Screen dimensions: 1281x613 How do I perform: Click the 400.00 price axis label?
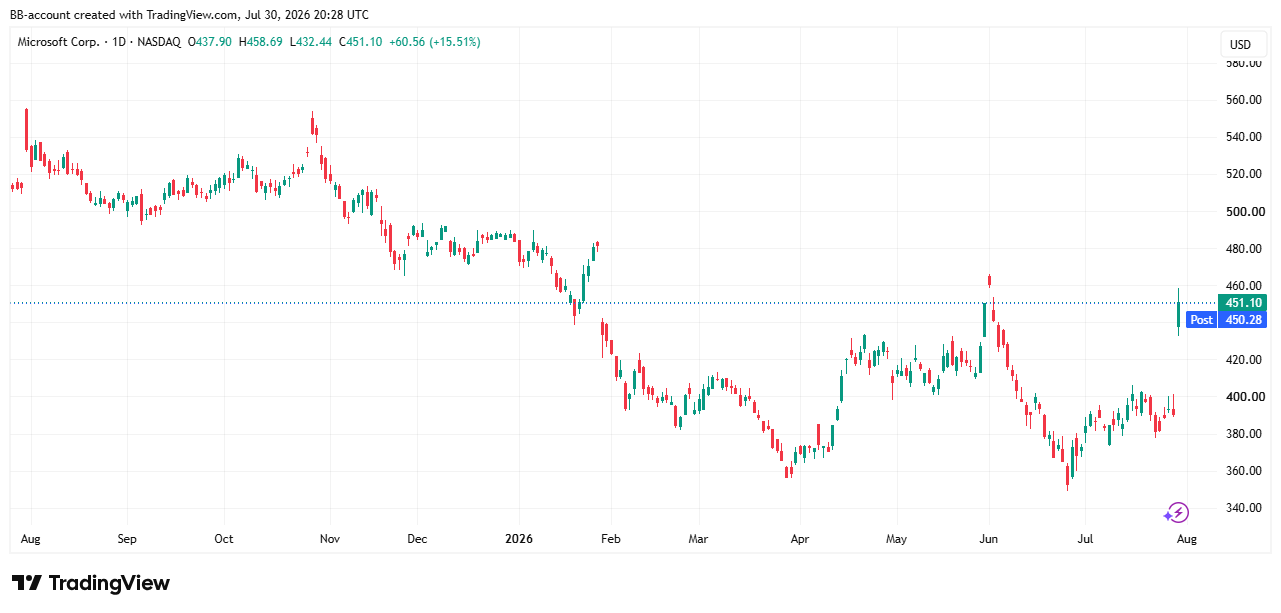[1243, 397]
